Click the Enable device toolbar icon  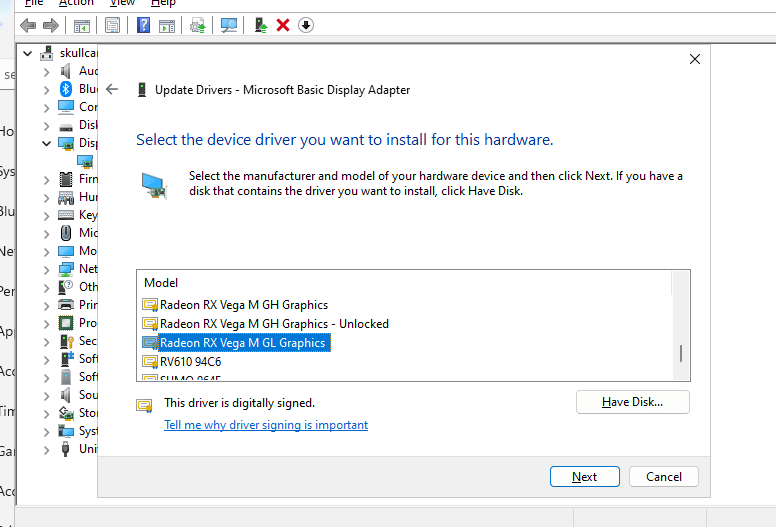tap(261, 25)
